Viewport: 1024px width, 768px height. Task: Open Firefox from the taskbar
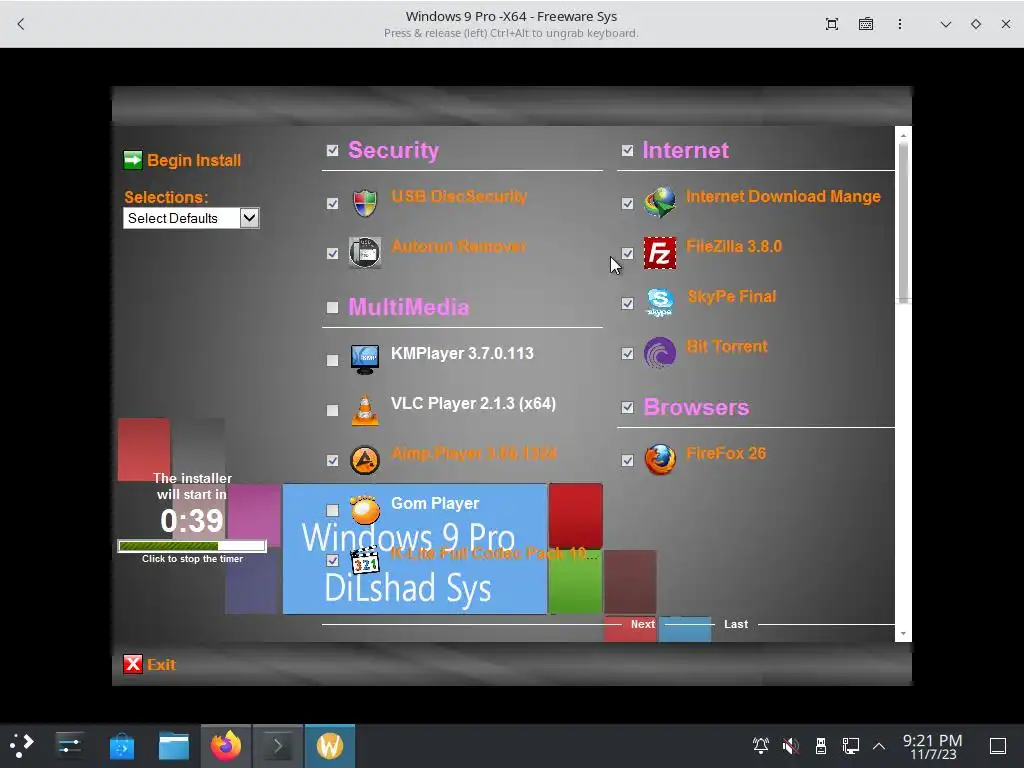click(226, 746)
